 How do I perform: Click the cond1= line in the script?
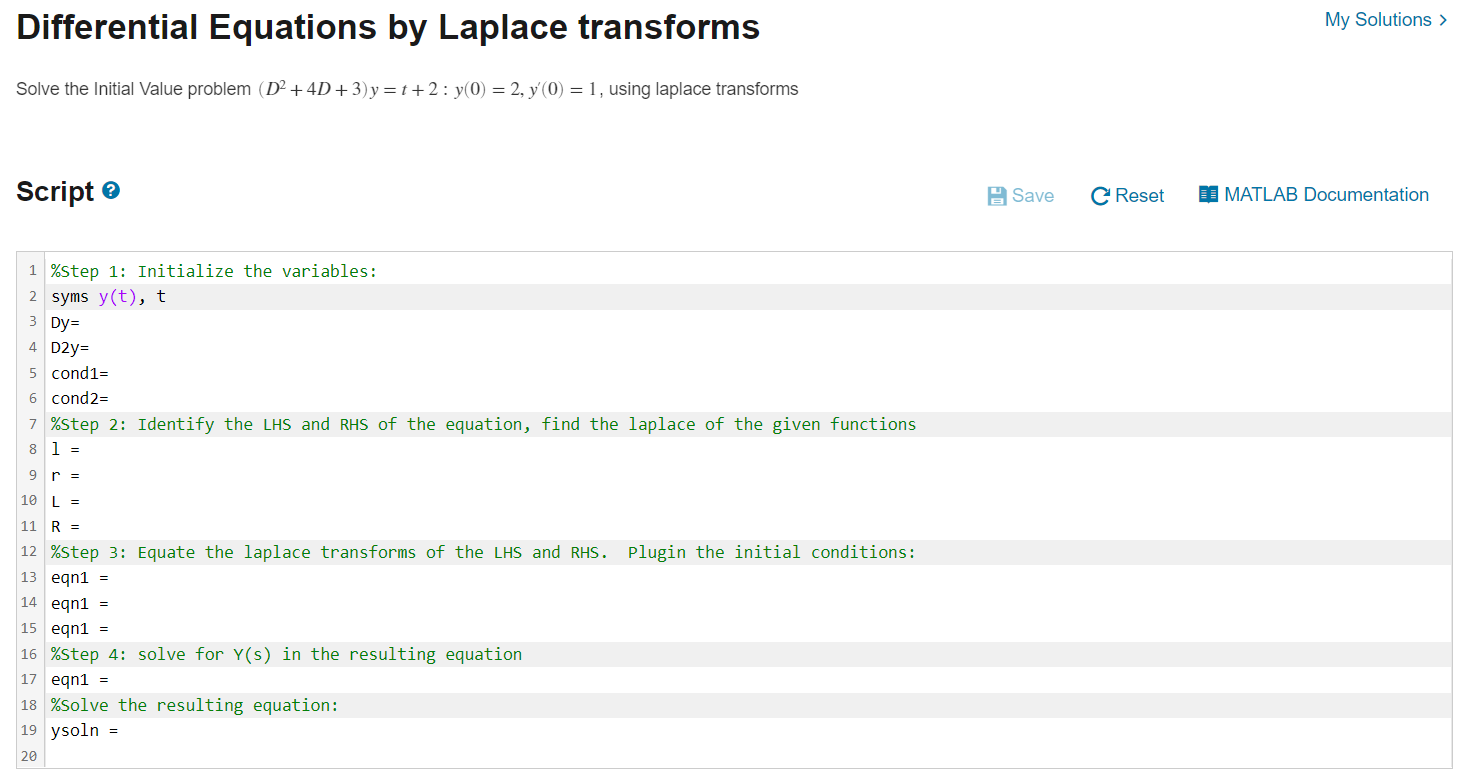78,373
